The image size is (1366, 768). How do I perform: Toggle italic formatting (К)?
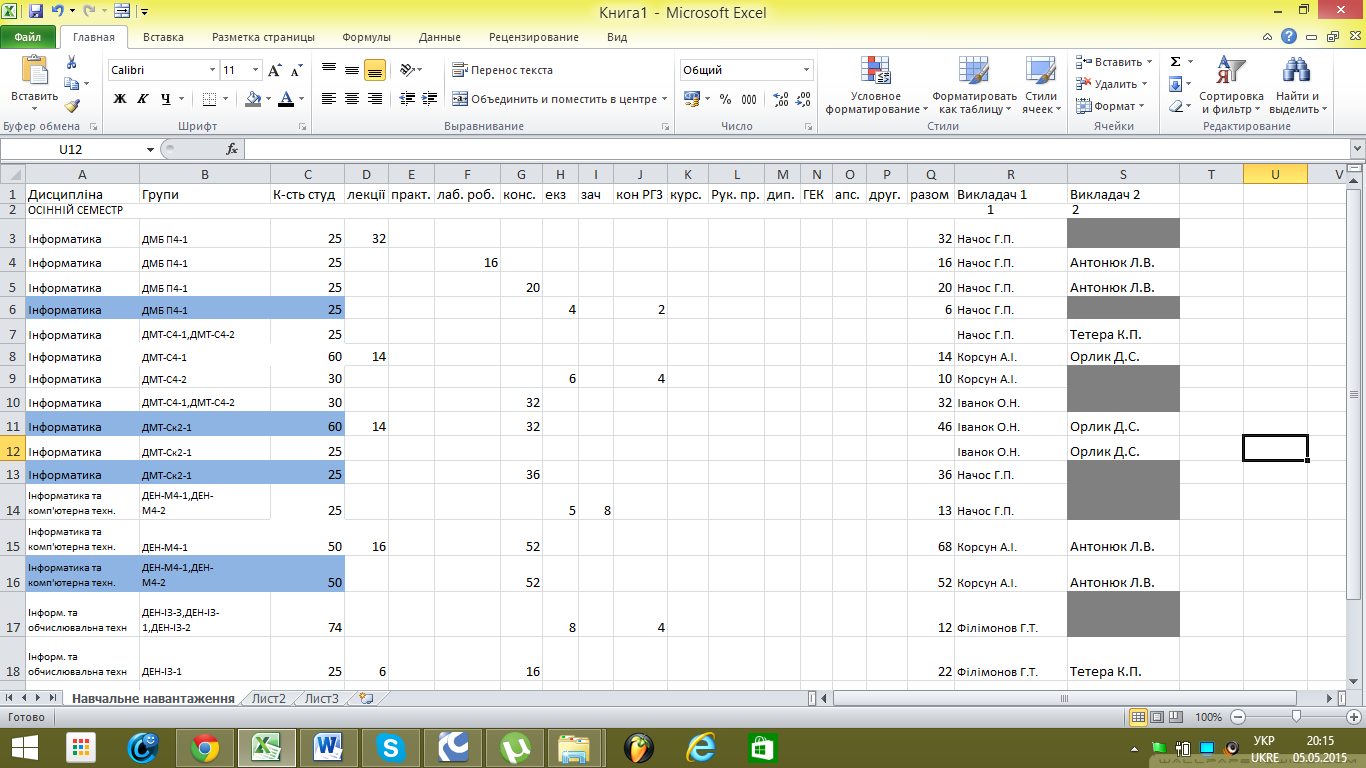point(142,99)
